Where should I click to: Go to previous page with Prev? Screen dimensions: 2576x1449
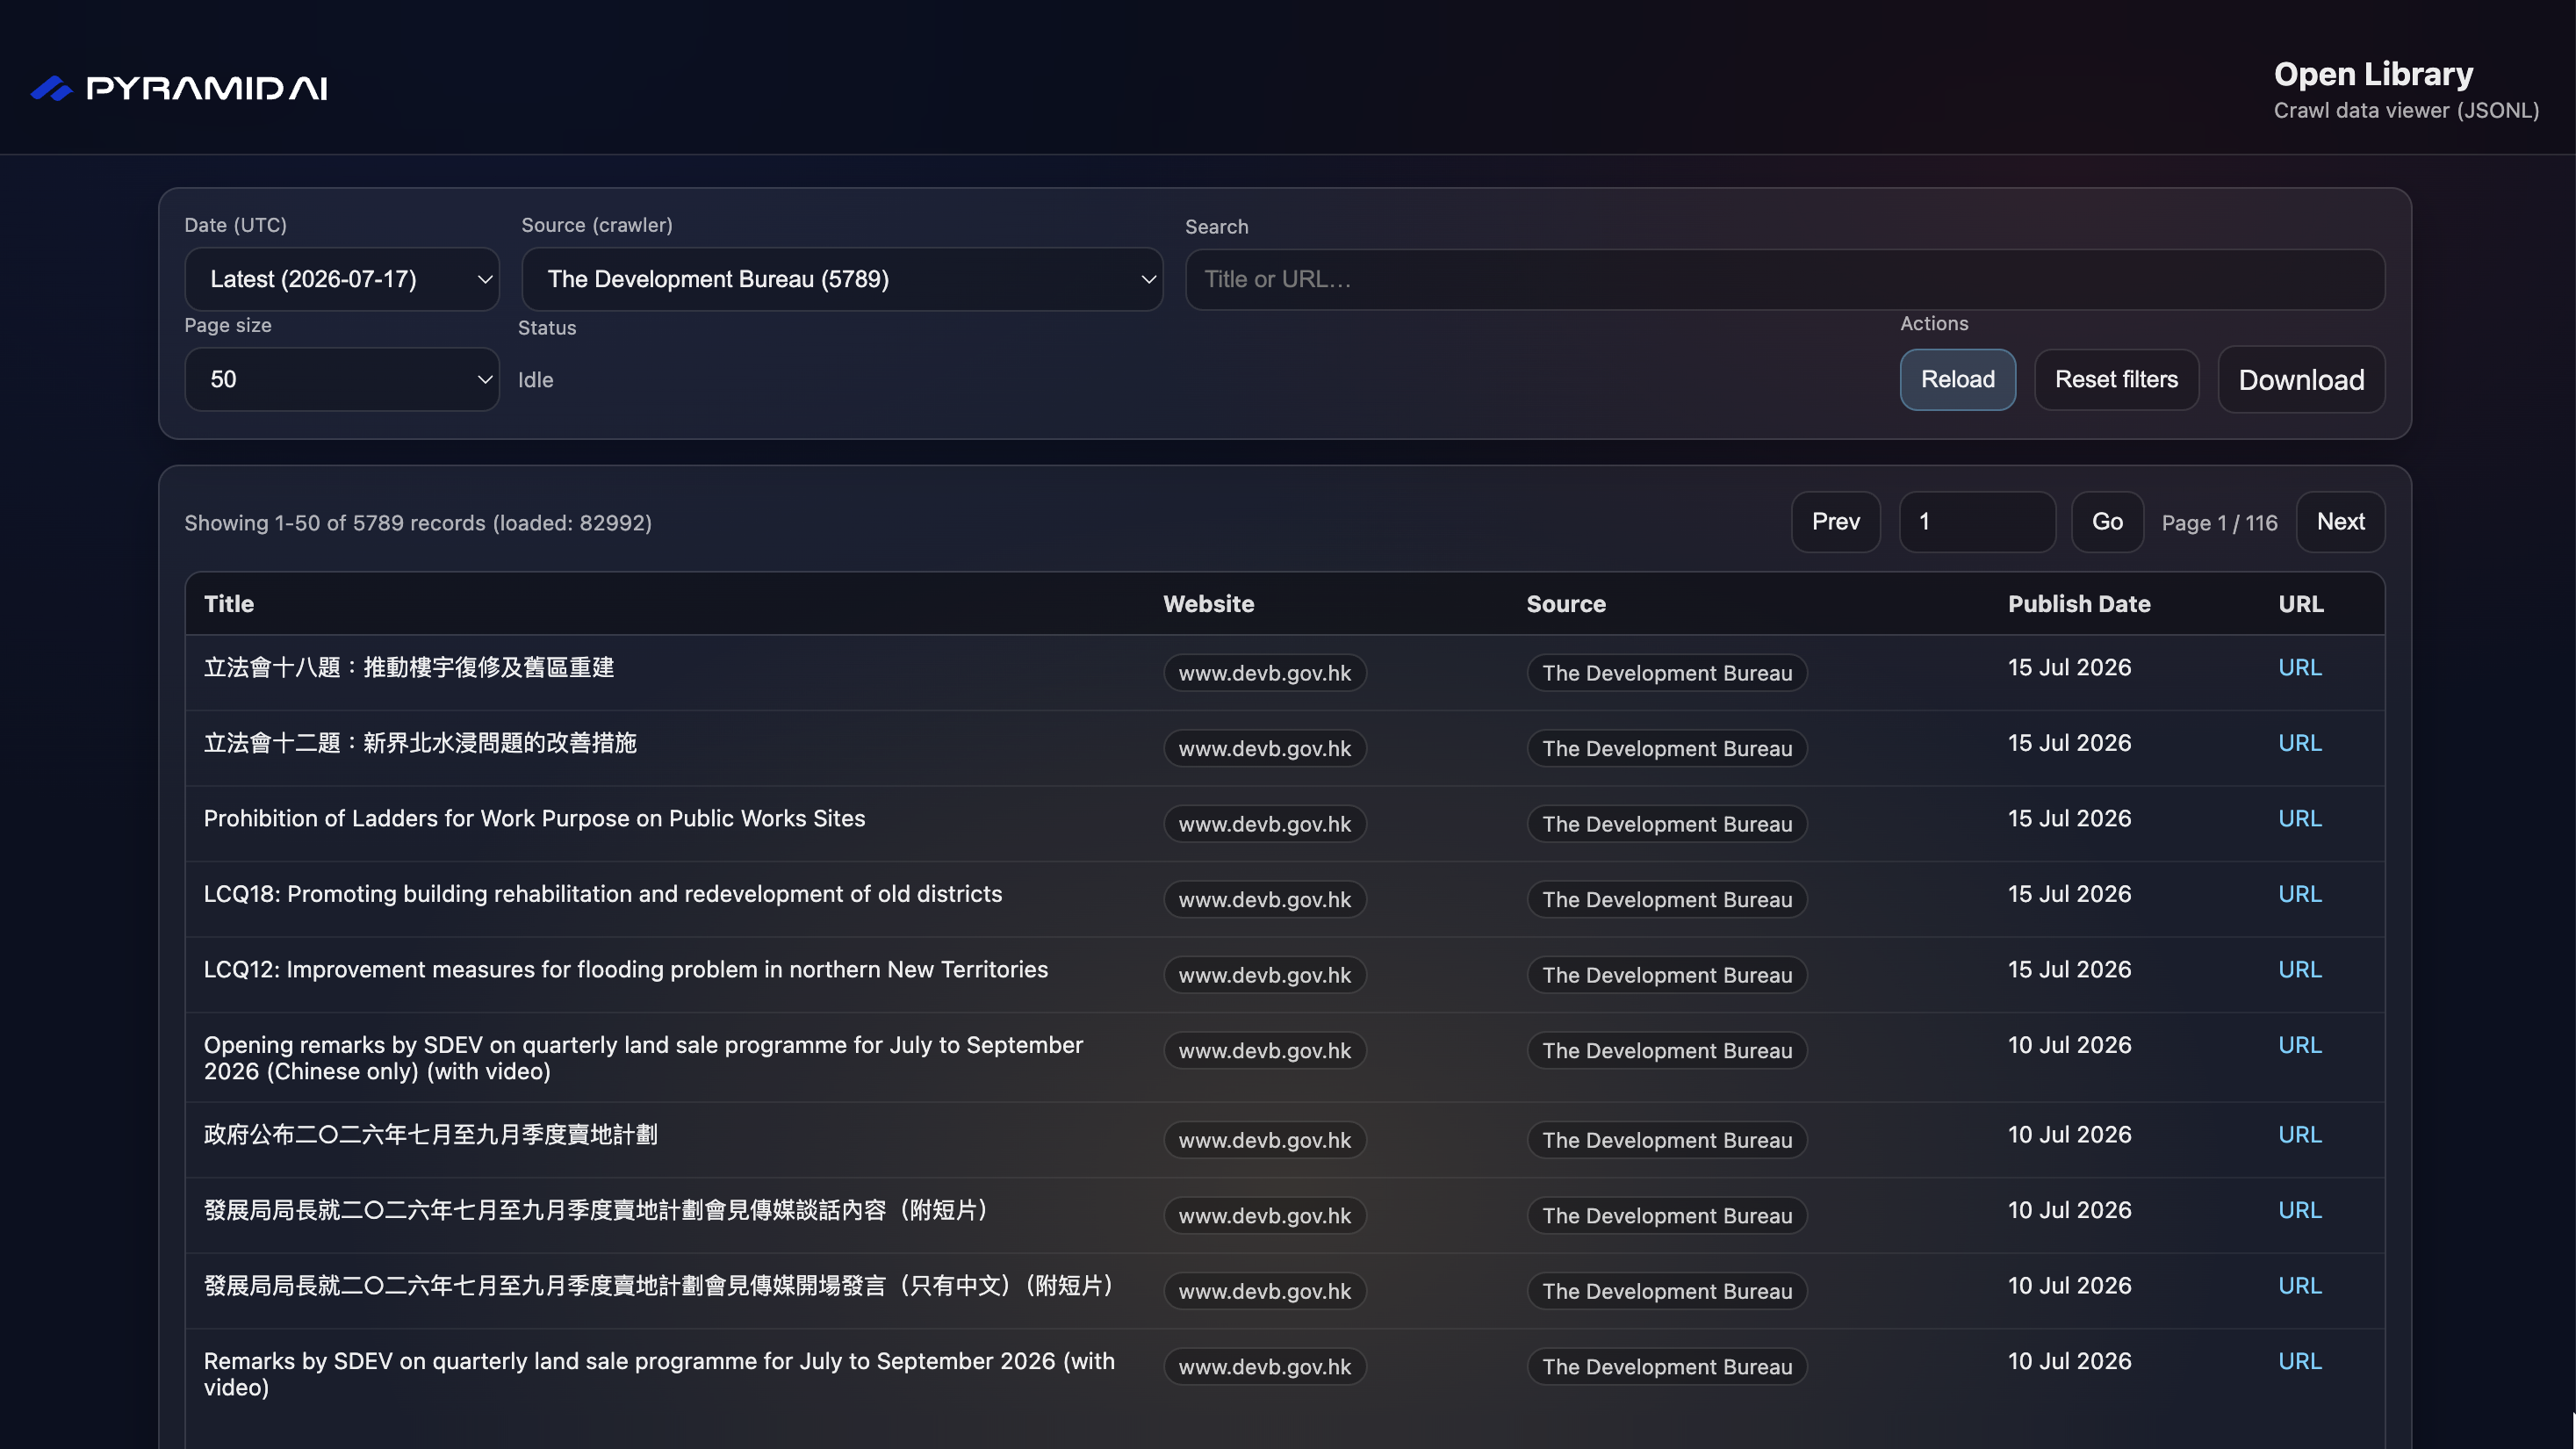tap(1835, 522)
